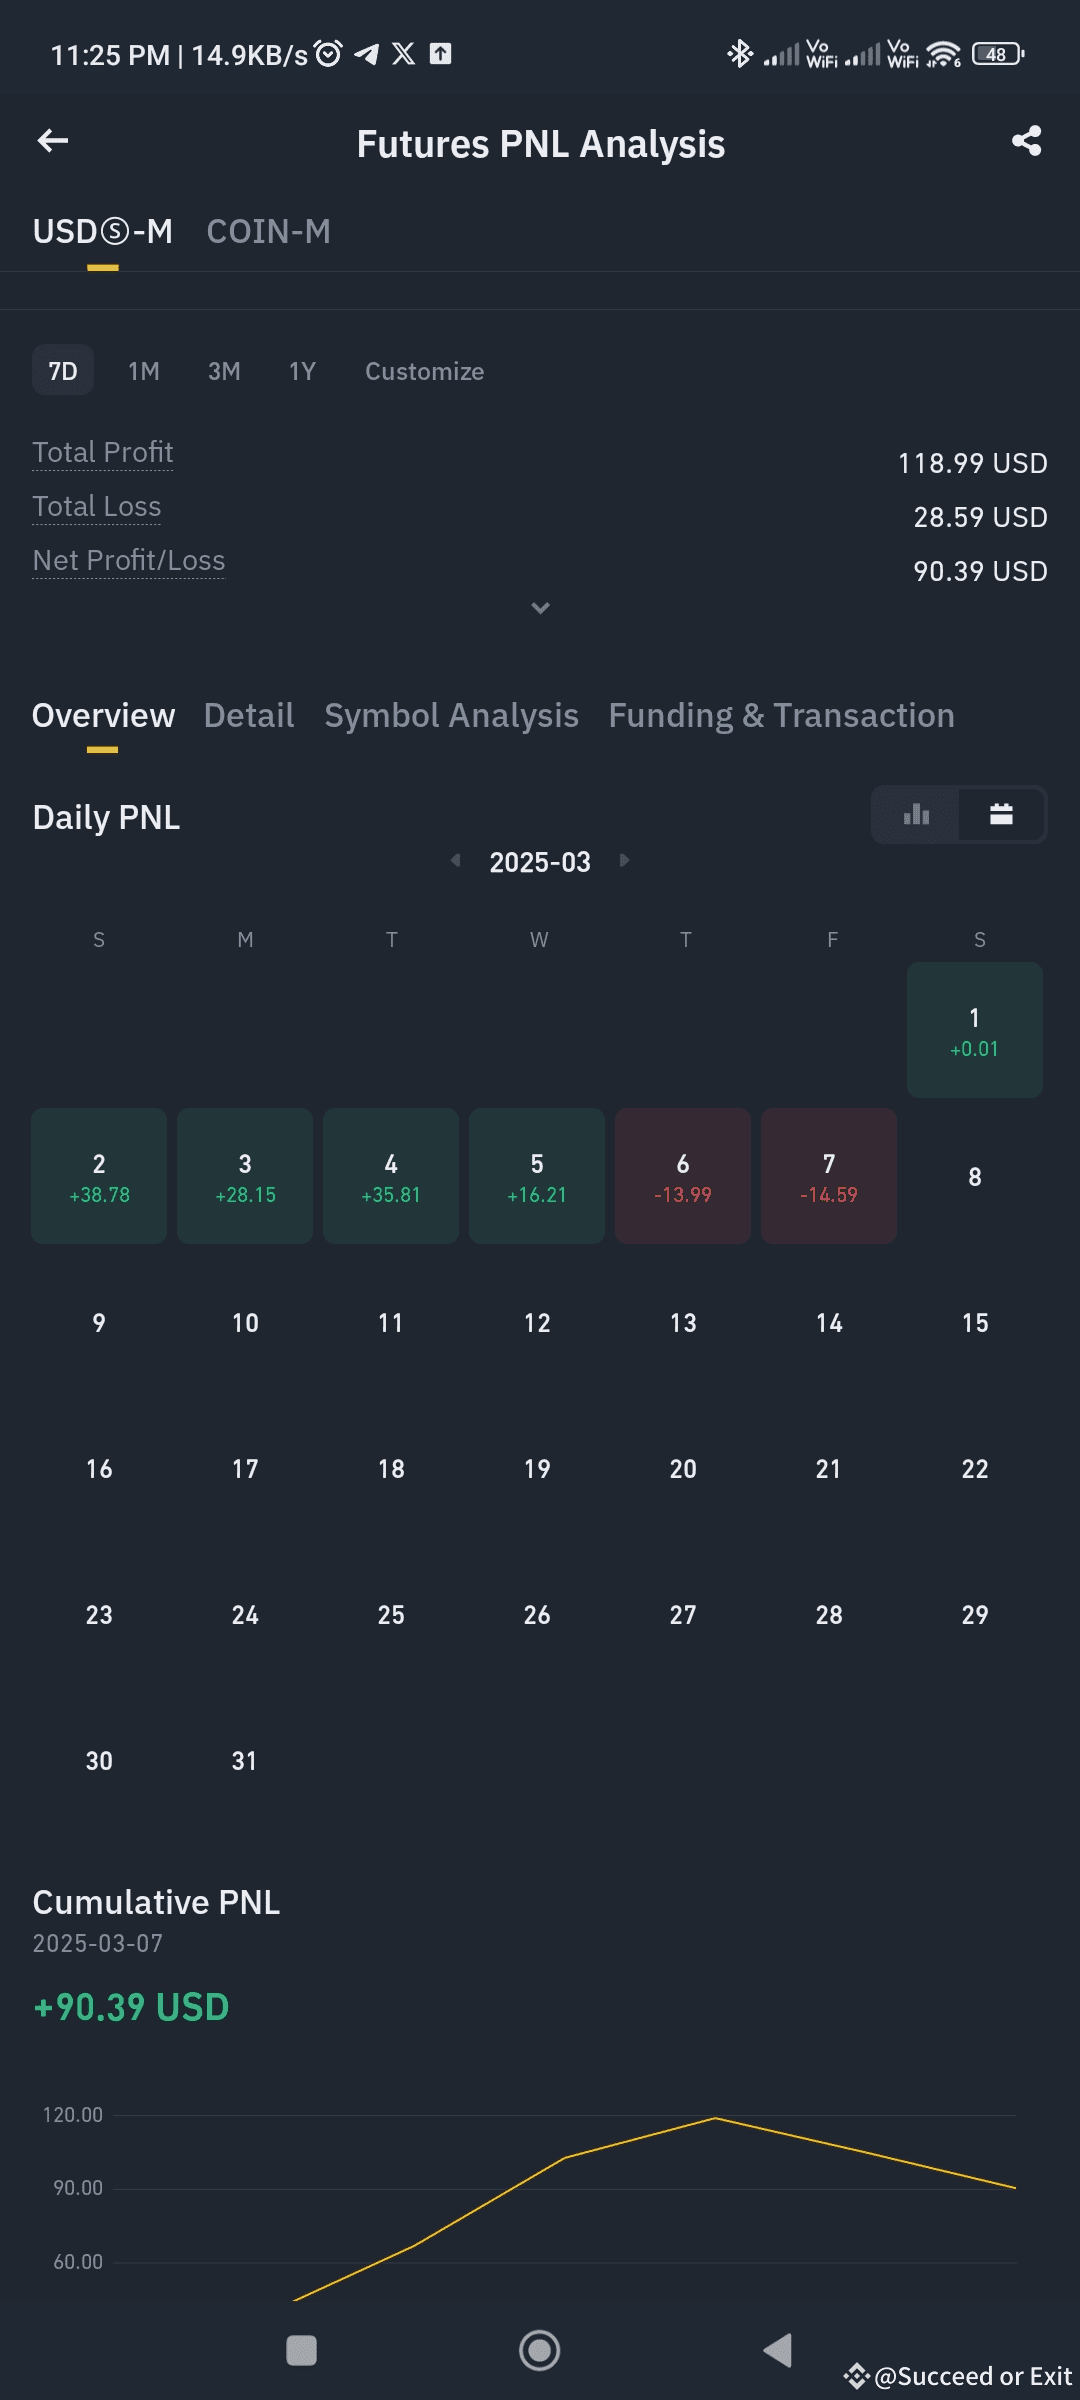This screenshot has height=2400, width=1080.
Task: Go to next month arrow
Action: pos(624,860)
